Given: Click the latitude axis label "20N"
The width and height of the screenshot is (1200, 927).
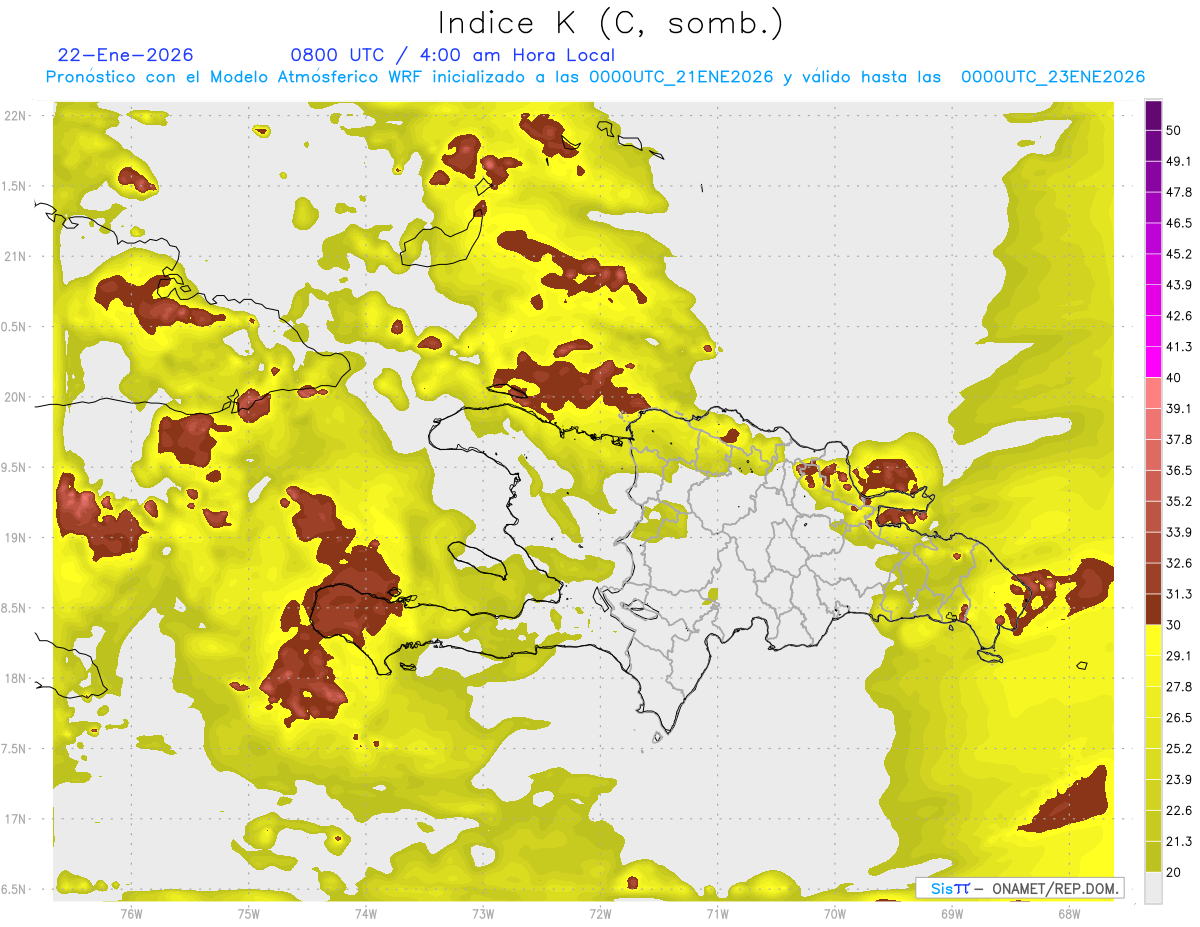Looking at the screenshot, I should (x=16, y=397).
